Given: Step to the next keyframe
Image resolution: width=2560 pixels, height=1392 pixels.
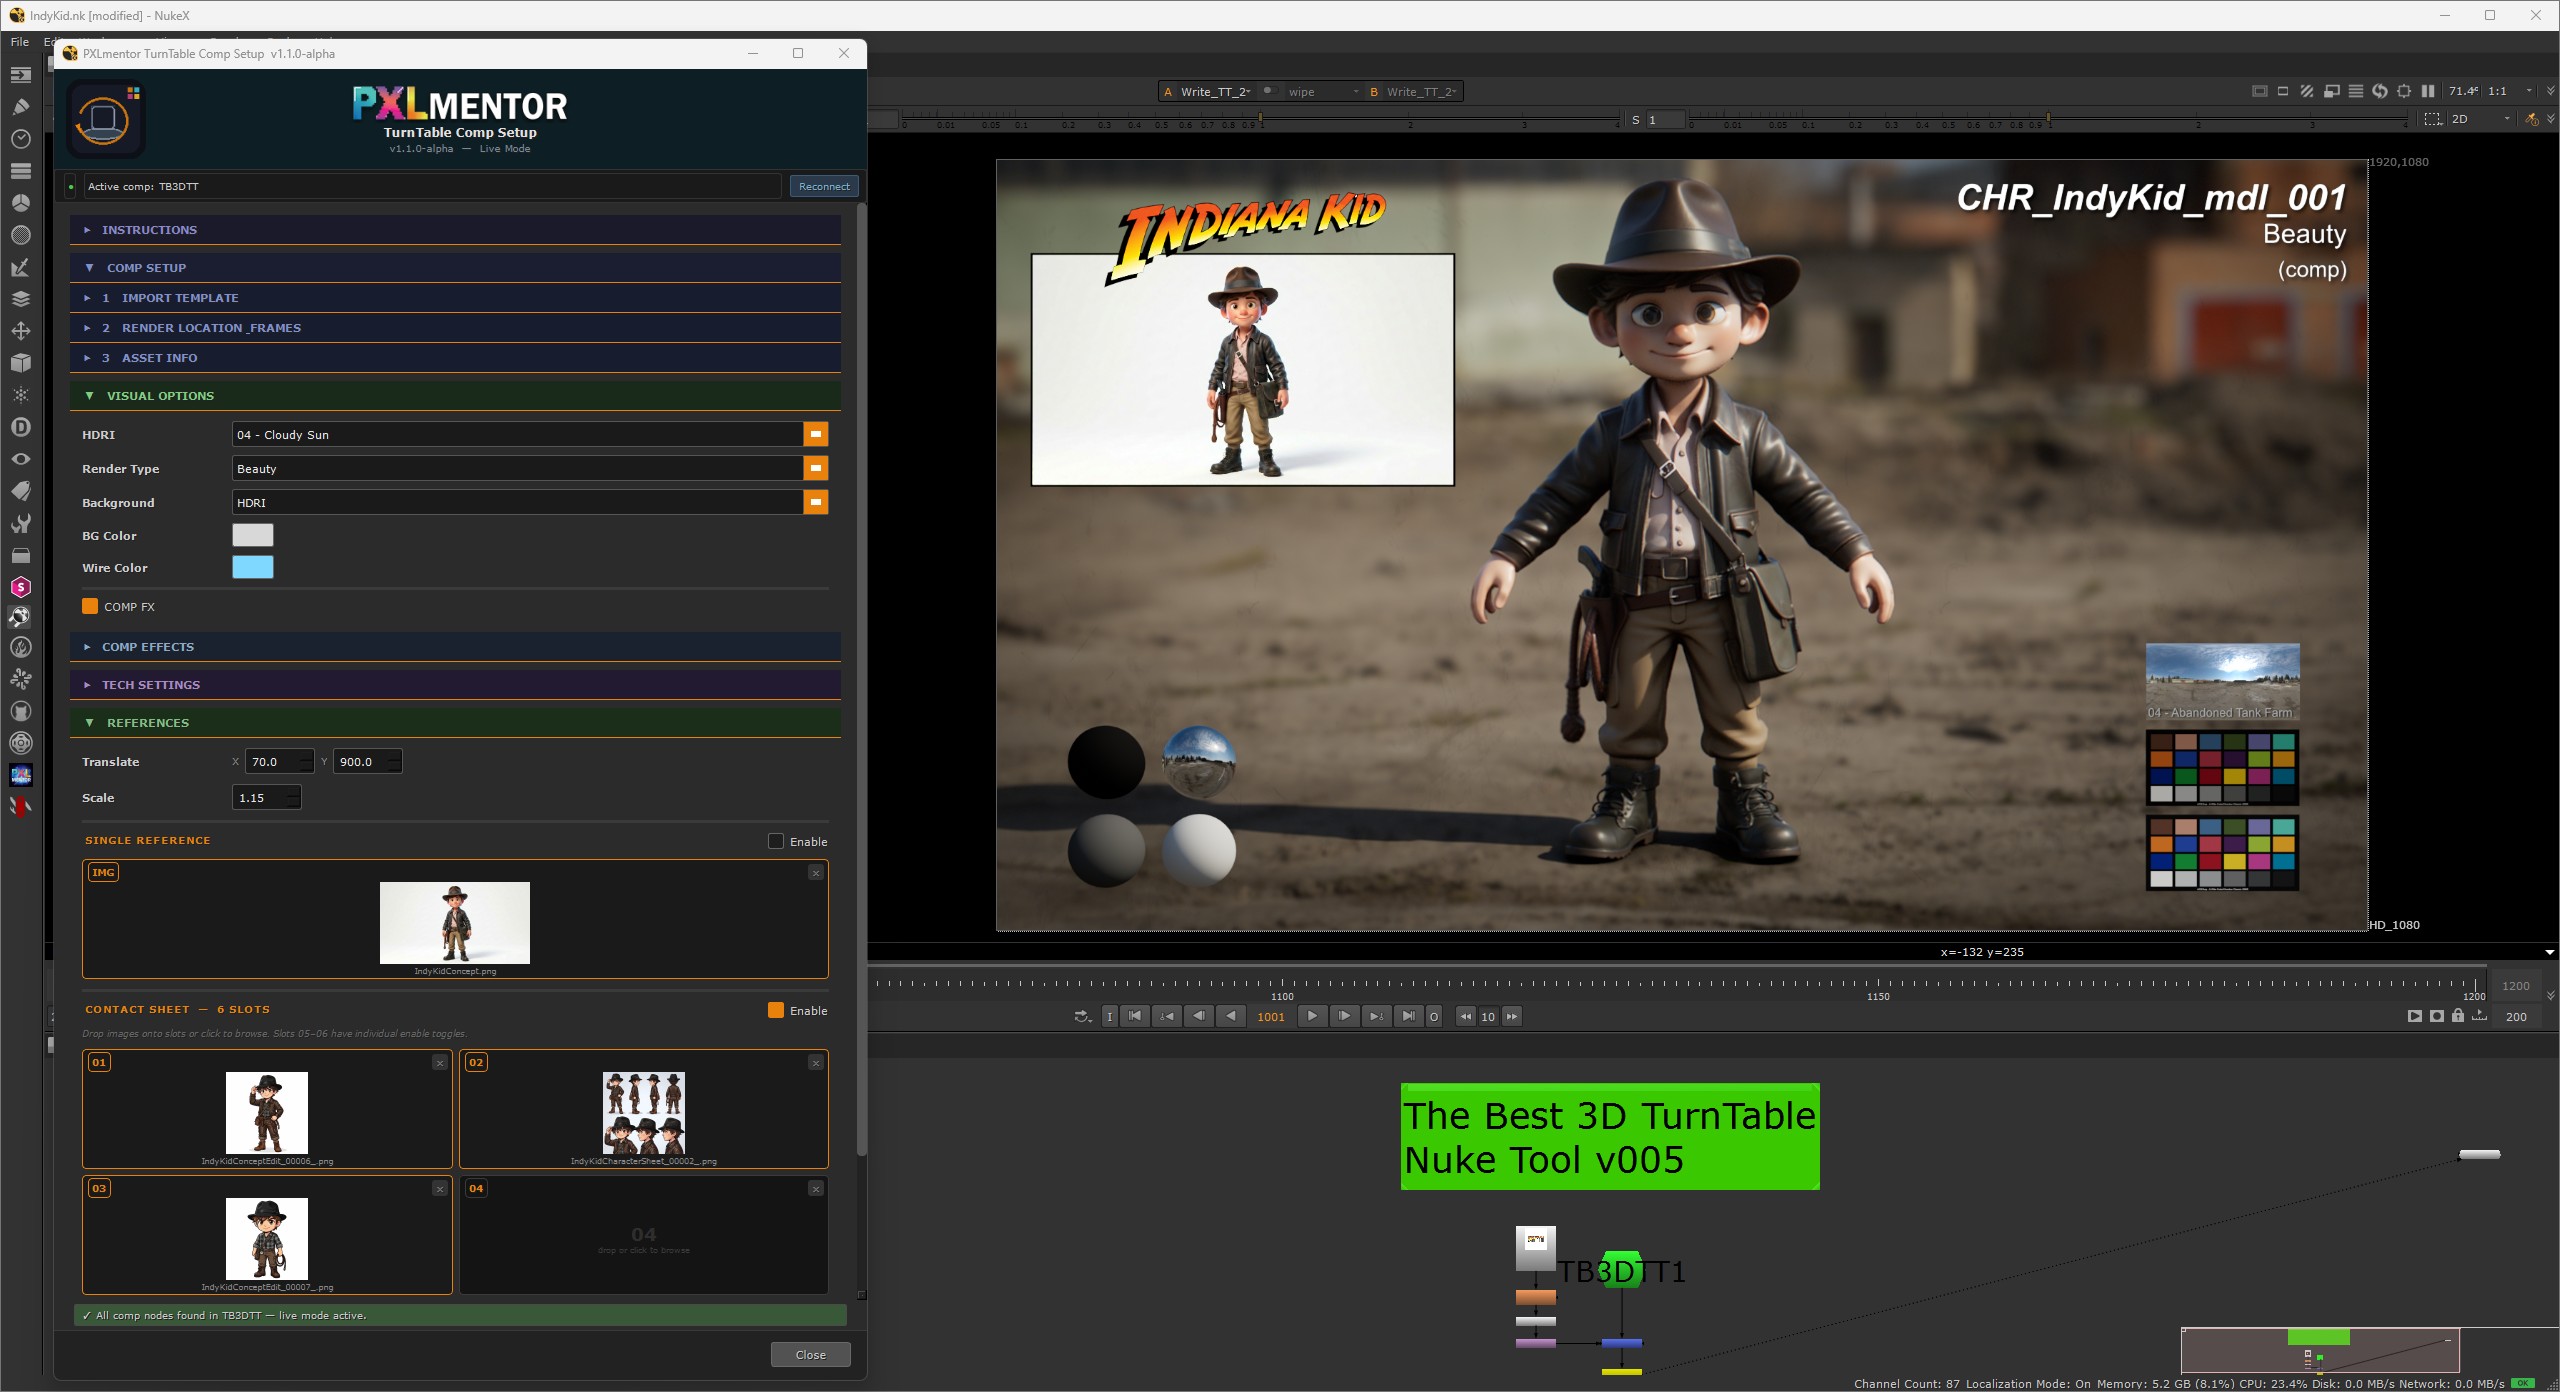Looking at the screenshot, I should (x=1376, y=1016).
